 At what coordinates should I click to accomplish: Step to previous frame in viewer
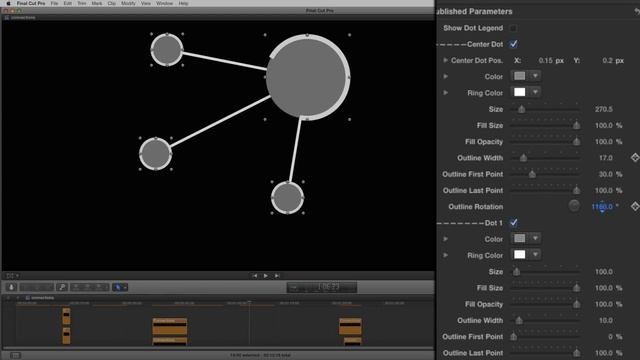pos(255,276)
